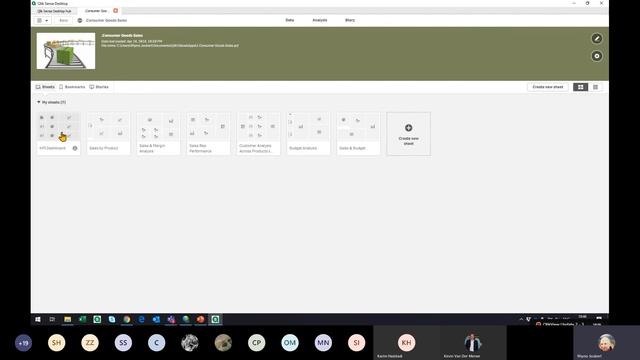Select participant avatar OM
This screenshot has width=640, height=360.
pos(290,343)
